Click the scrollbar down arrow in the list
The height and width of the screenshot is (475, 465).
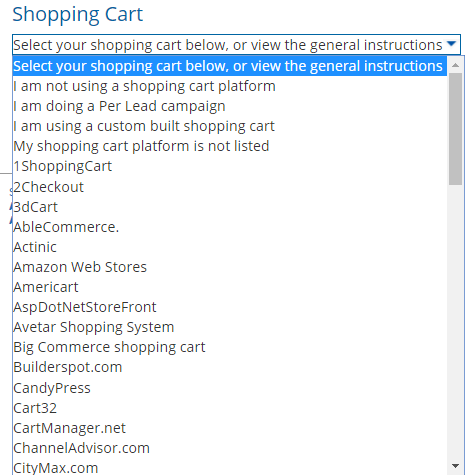tap(455, 466)
